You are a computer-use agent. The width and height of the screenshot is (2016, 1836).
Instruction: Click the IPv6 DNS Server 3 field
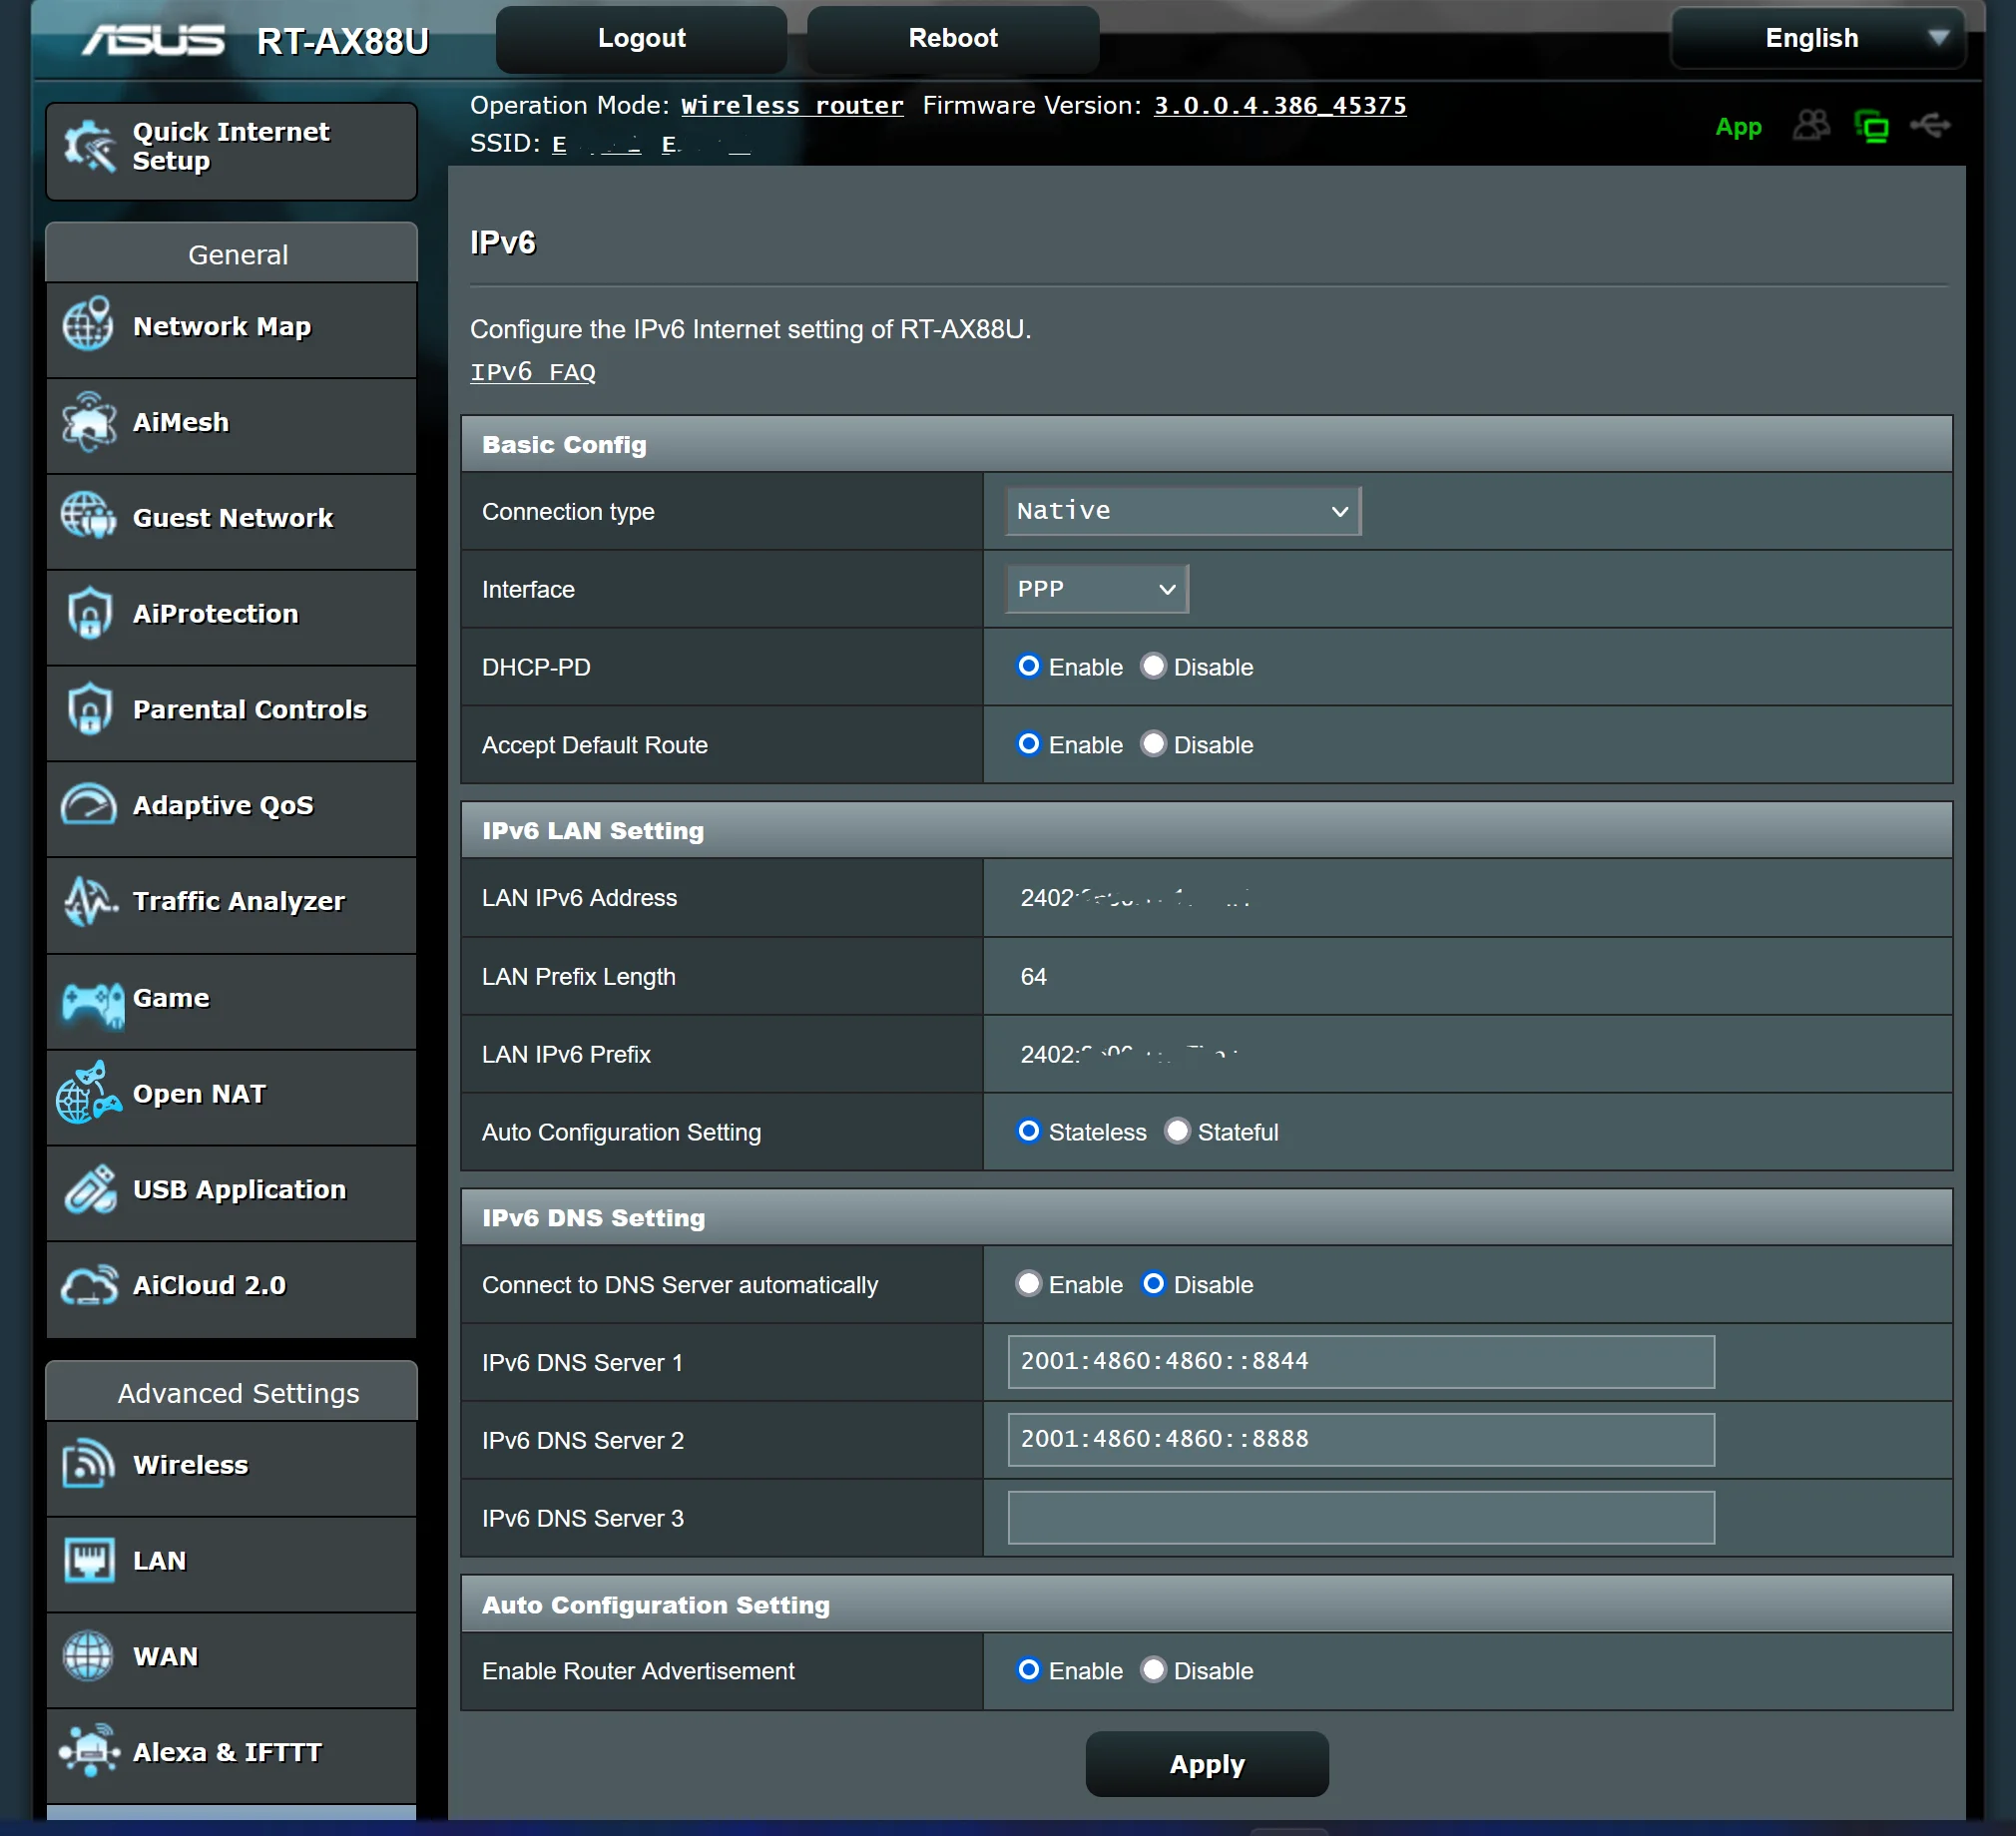[x=1360, y=1518]
